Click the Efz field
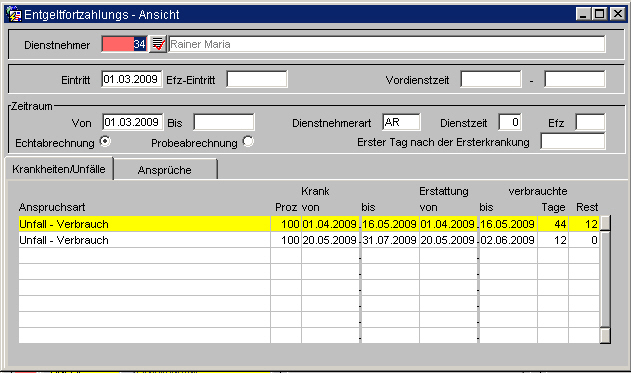 pos(590,122)
